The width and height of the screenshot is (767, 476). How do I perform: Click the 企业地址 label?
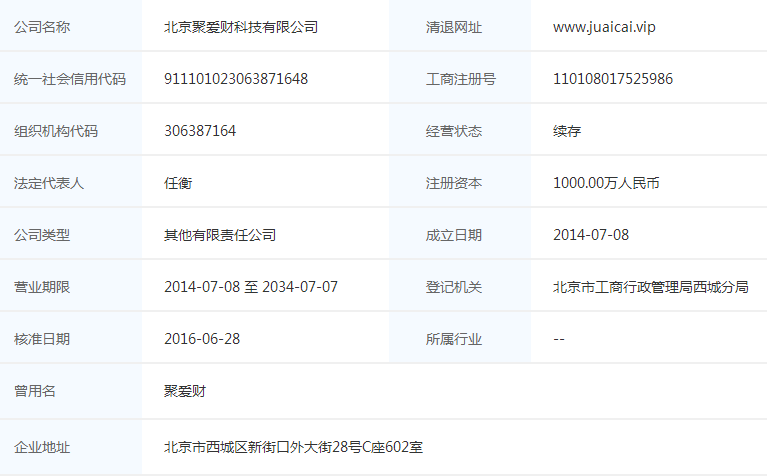point(42,447)
